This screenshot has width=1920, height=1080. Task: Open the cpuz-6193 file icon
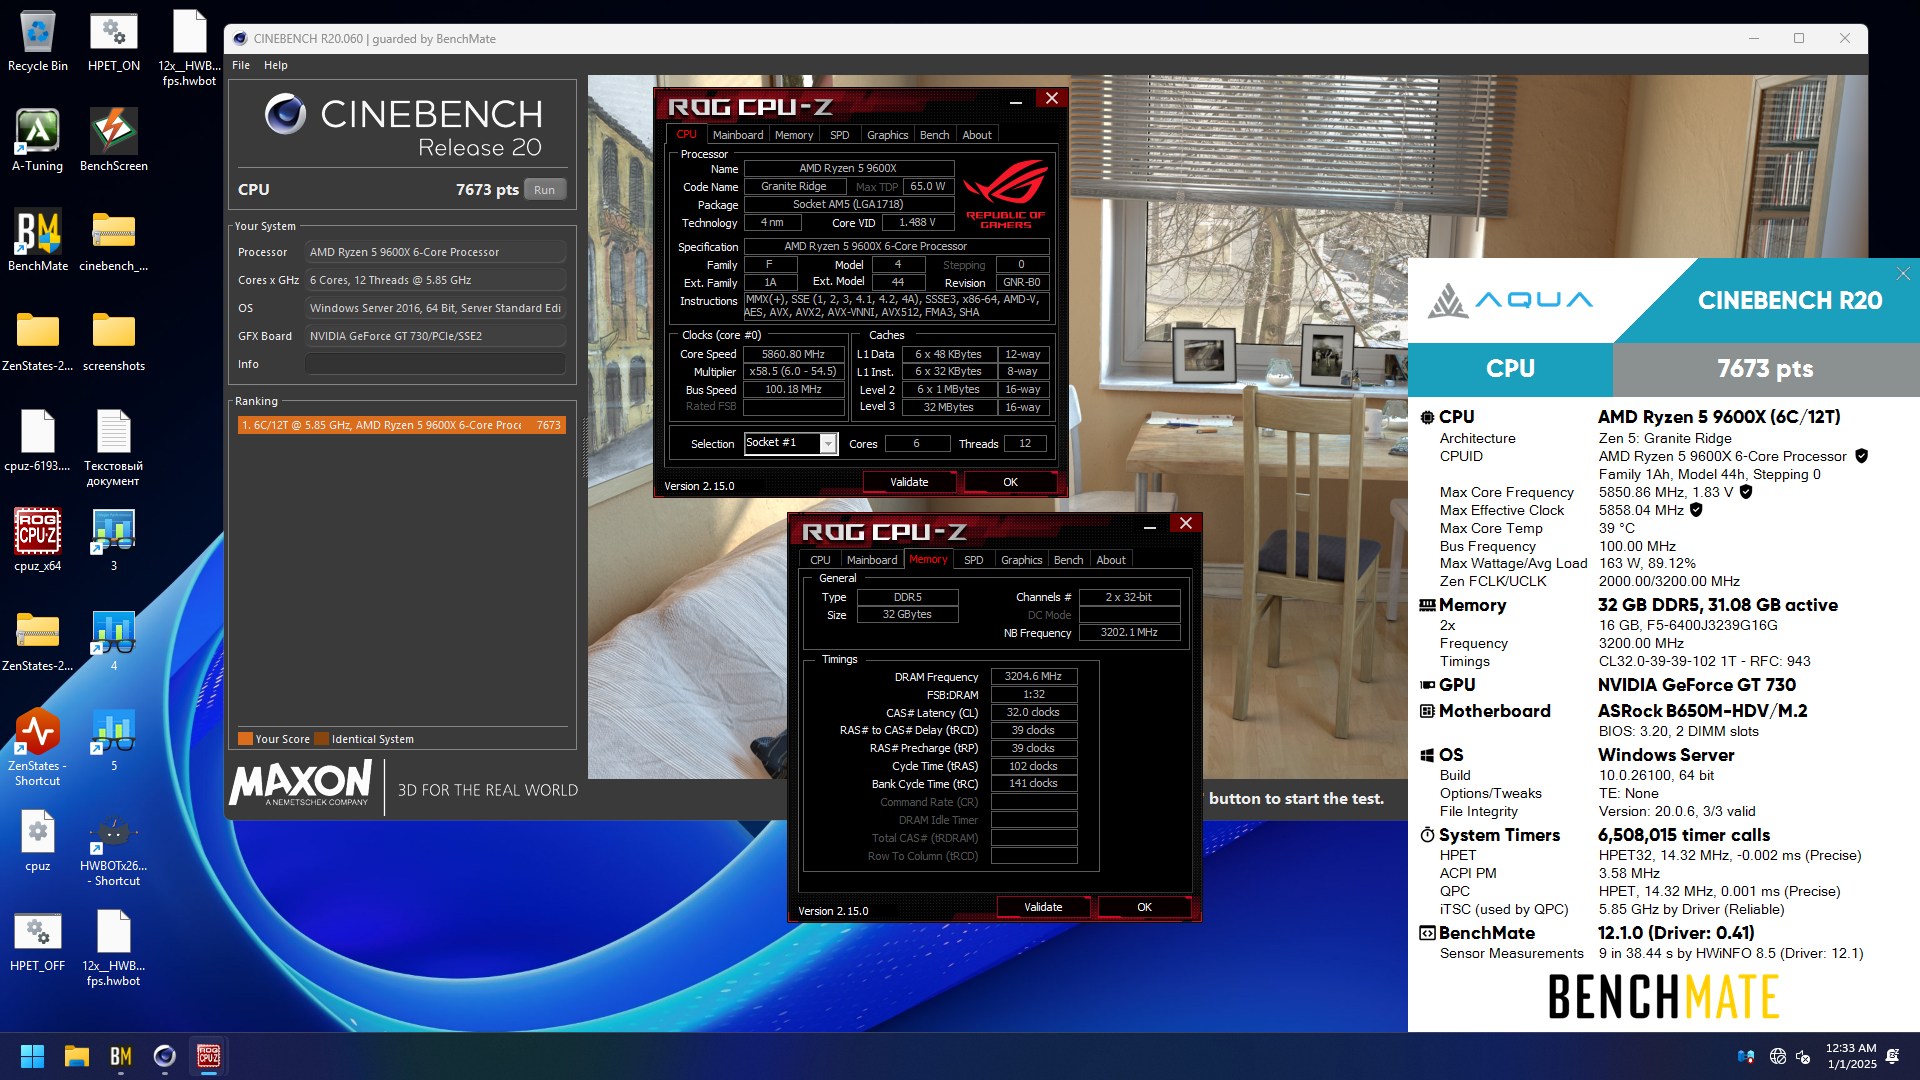[37, 440]
